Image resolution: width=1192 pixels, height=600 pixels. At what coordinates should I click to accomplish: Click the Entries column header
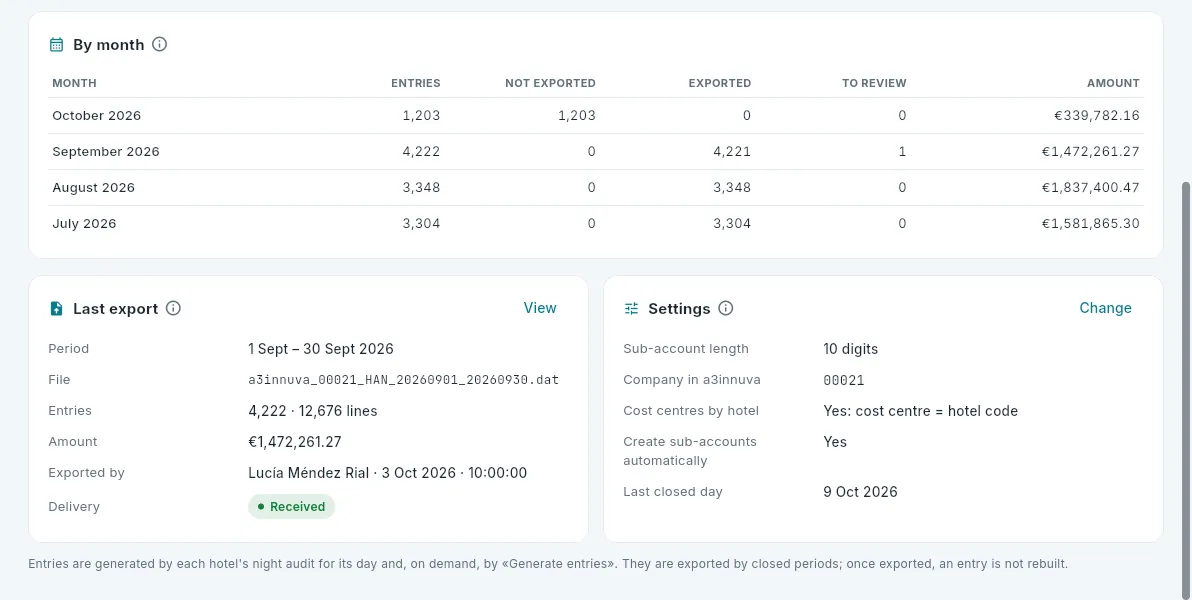tap(416, 83)
